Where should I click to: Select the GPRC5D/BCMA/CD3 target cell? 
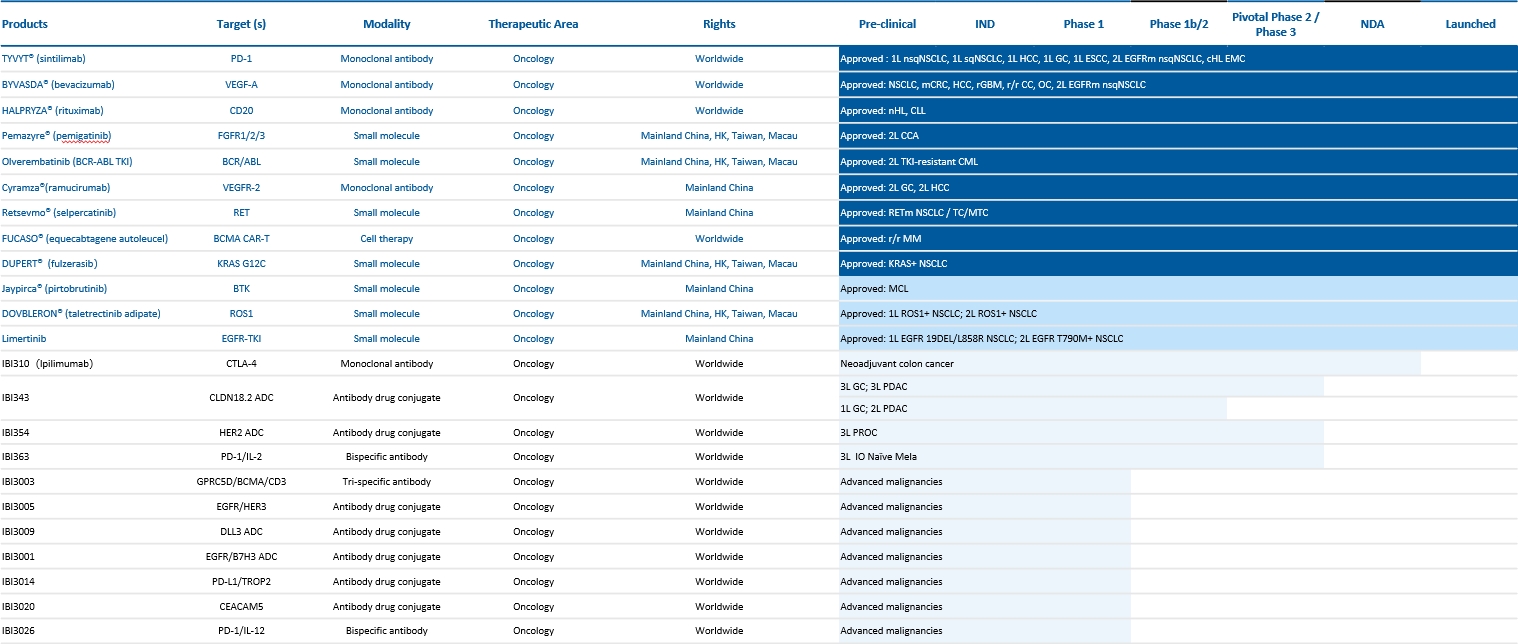click(x=240, y=482)
